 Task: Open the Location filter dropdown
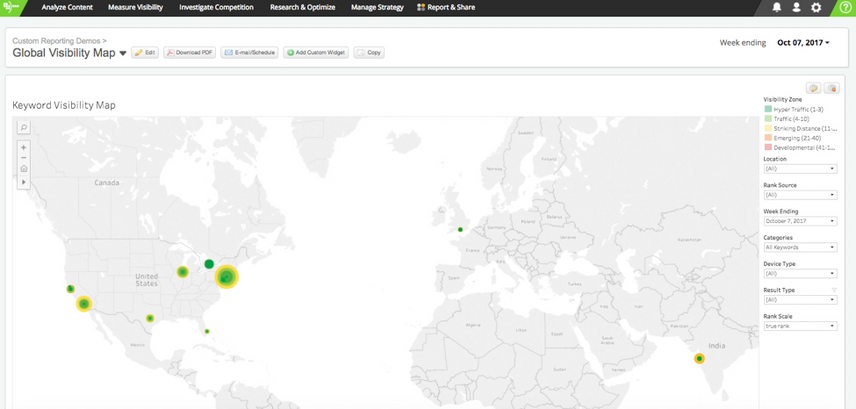pos(800,169)
